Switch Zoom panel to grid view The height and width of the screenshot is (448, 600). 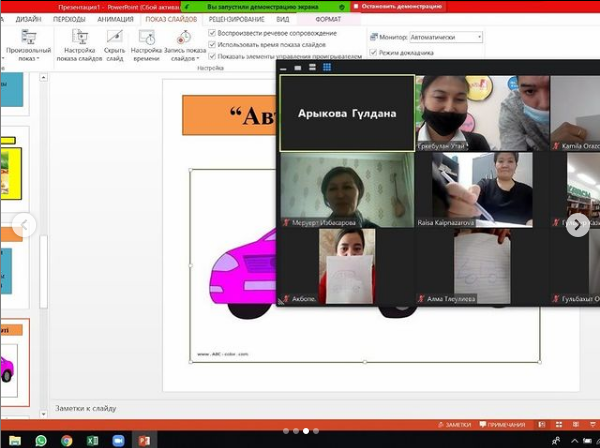coord(327,68)
